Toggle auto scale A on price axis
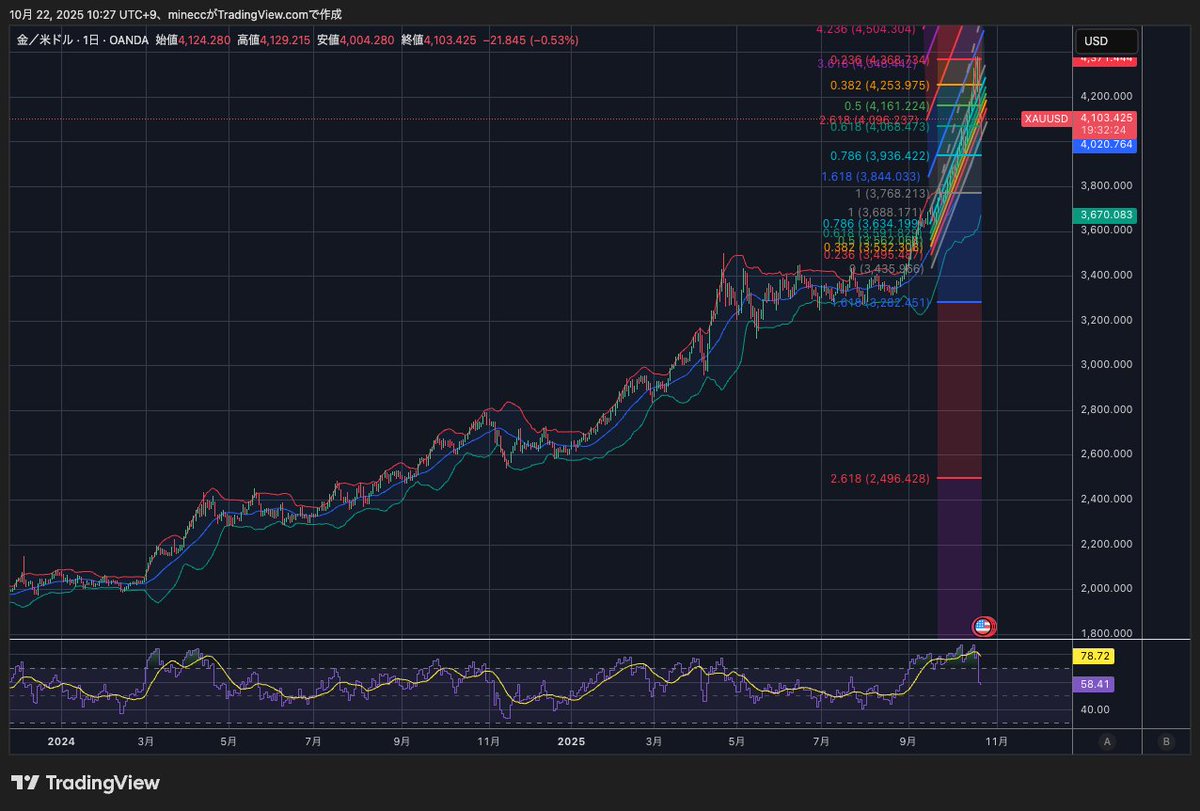Screen dimensions: 1200x811 pos(1107,742)
